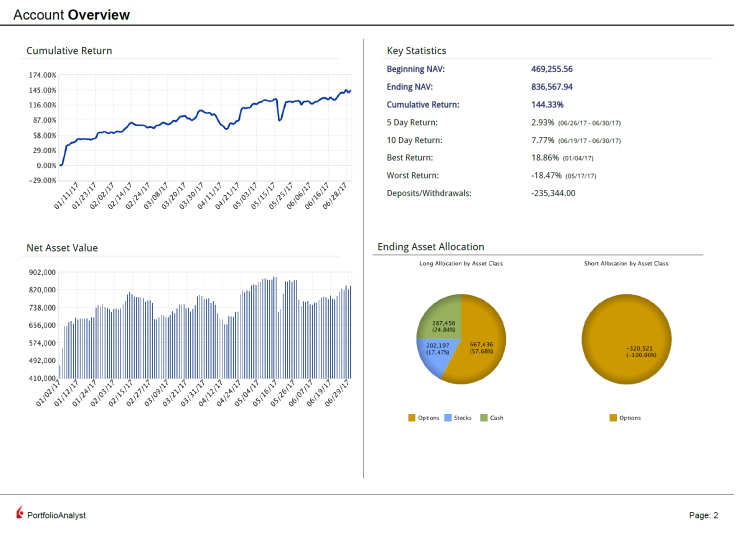Click the Cumulative Return statistics label

click(x=423, y=105)
